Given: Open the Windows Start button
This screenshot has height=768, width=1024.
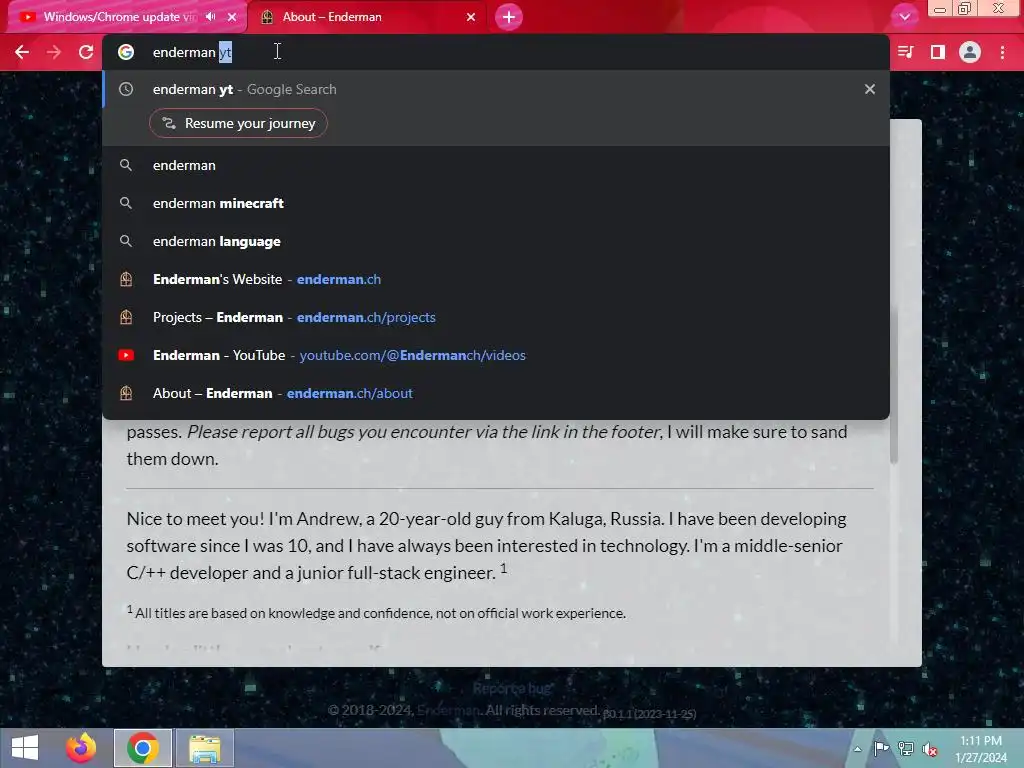Looking at the screenshot, I should [x=25, y=748].
